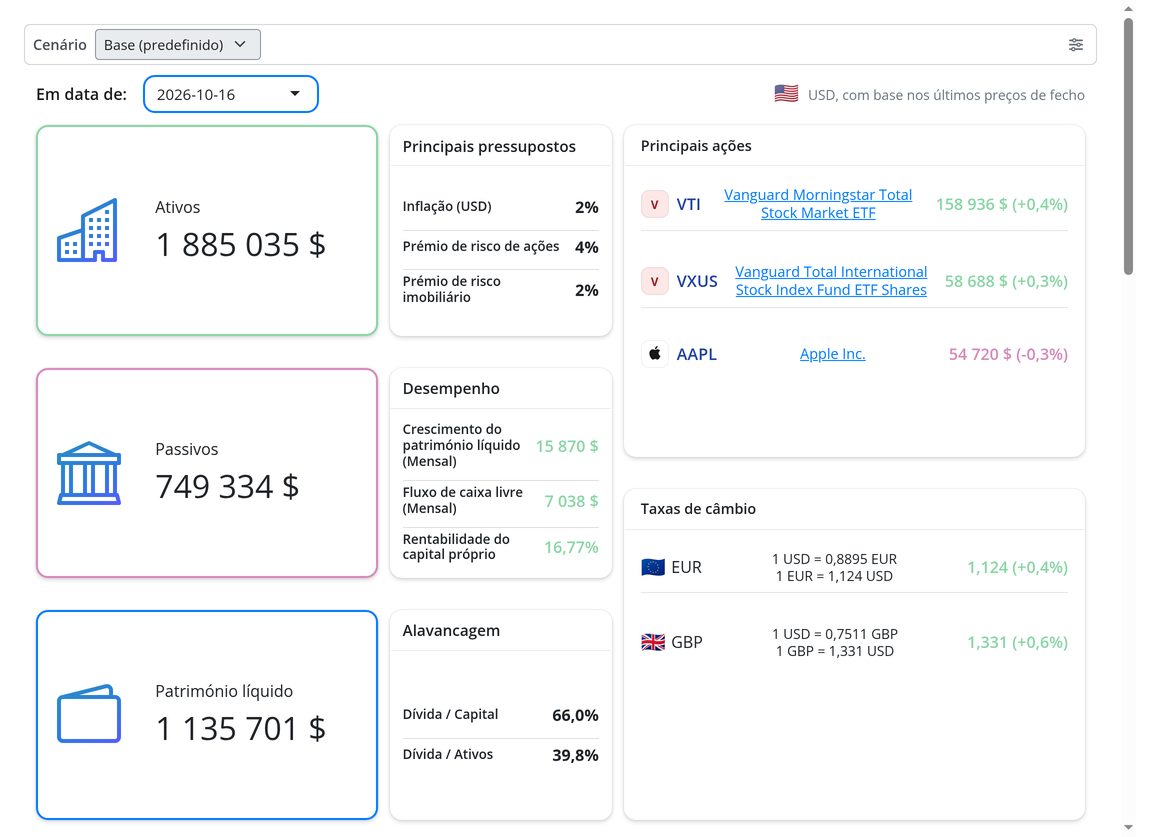Click the Dívida / Capital value 66,0%

pos(575,716)
